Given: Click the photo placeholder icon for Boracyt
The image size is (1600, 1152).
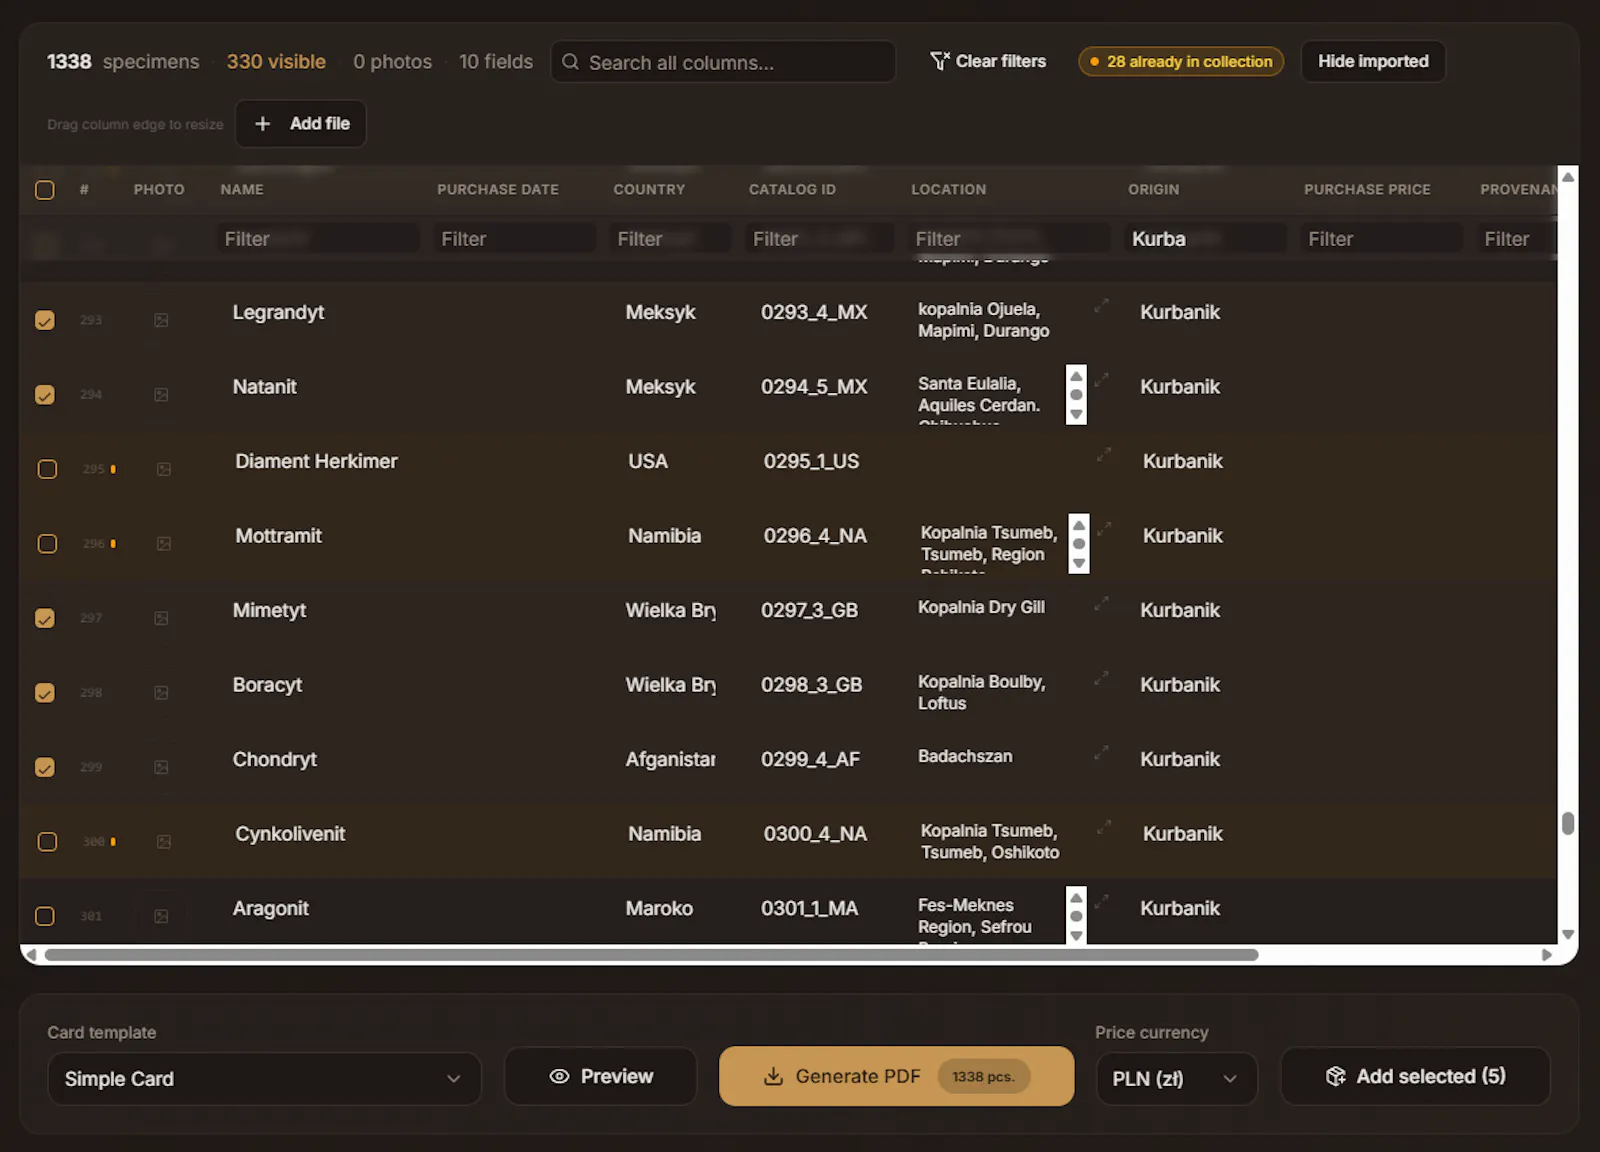Looking at the screenshot, I should [x=161, y=693].
